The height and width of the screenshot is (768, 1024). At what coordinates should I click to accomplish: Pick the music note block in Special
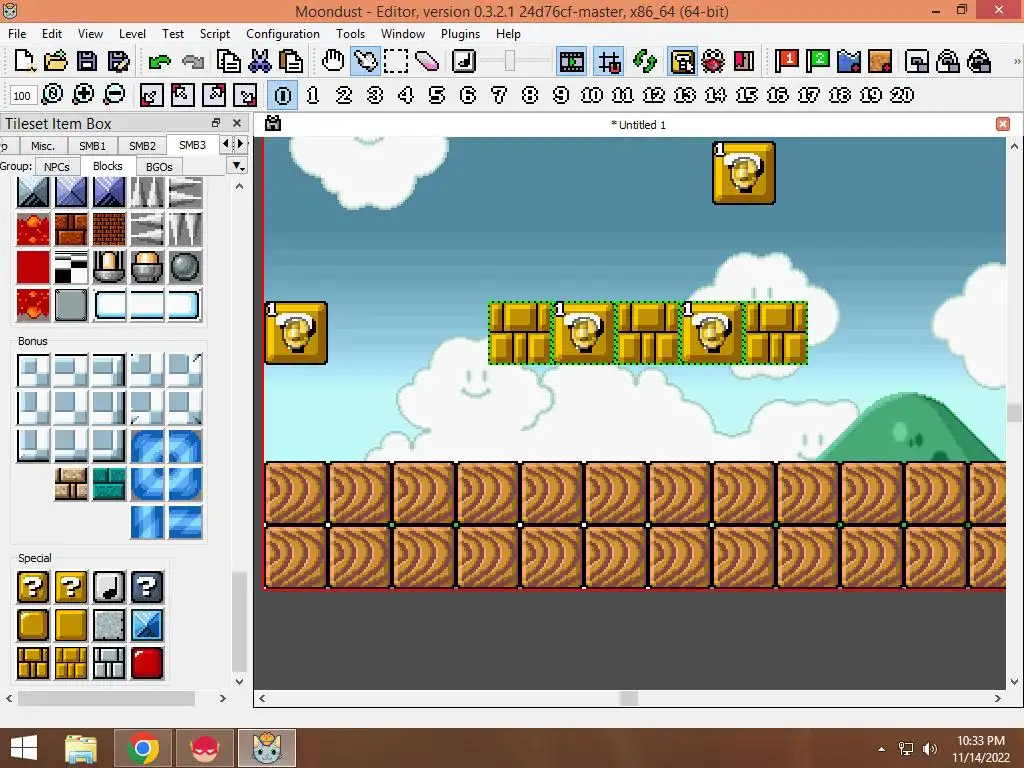[108, 586]
